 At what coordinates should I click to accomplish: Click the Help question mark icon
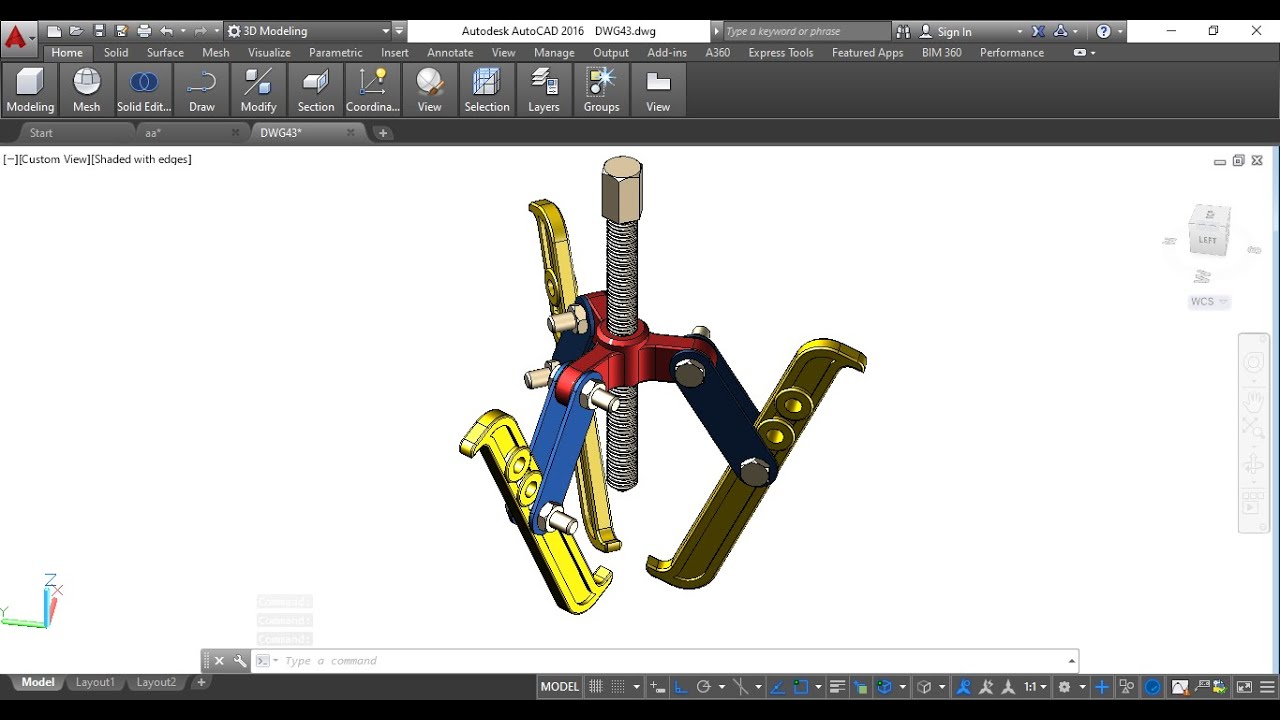click(1103, 31)
